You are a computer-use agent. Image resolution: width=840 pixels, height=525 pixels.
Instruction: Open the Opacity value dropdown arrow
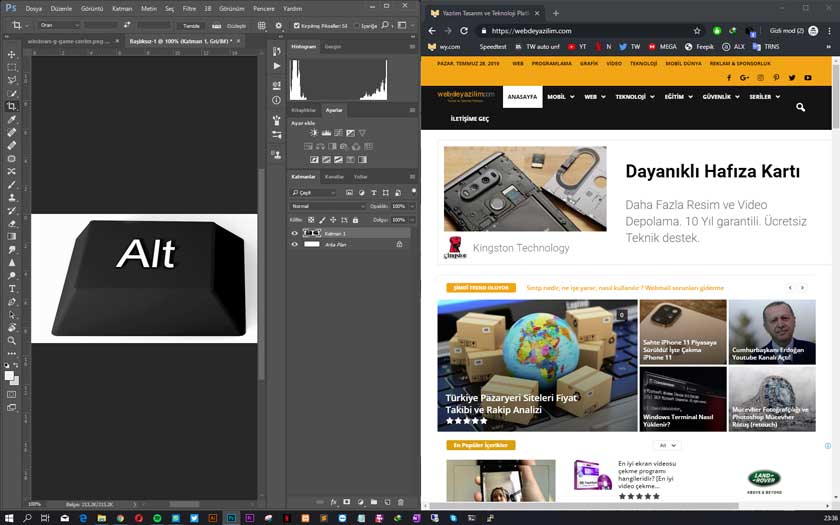[x=412, y=206]
